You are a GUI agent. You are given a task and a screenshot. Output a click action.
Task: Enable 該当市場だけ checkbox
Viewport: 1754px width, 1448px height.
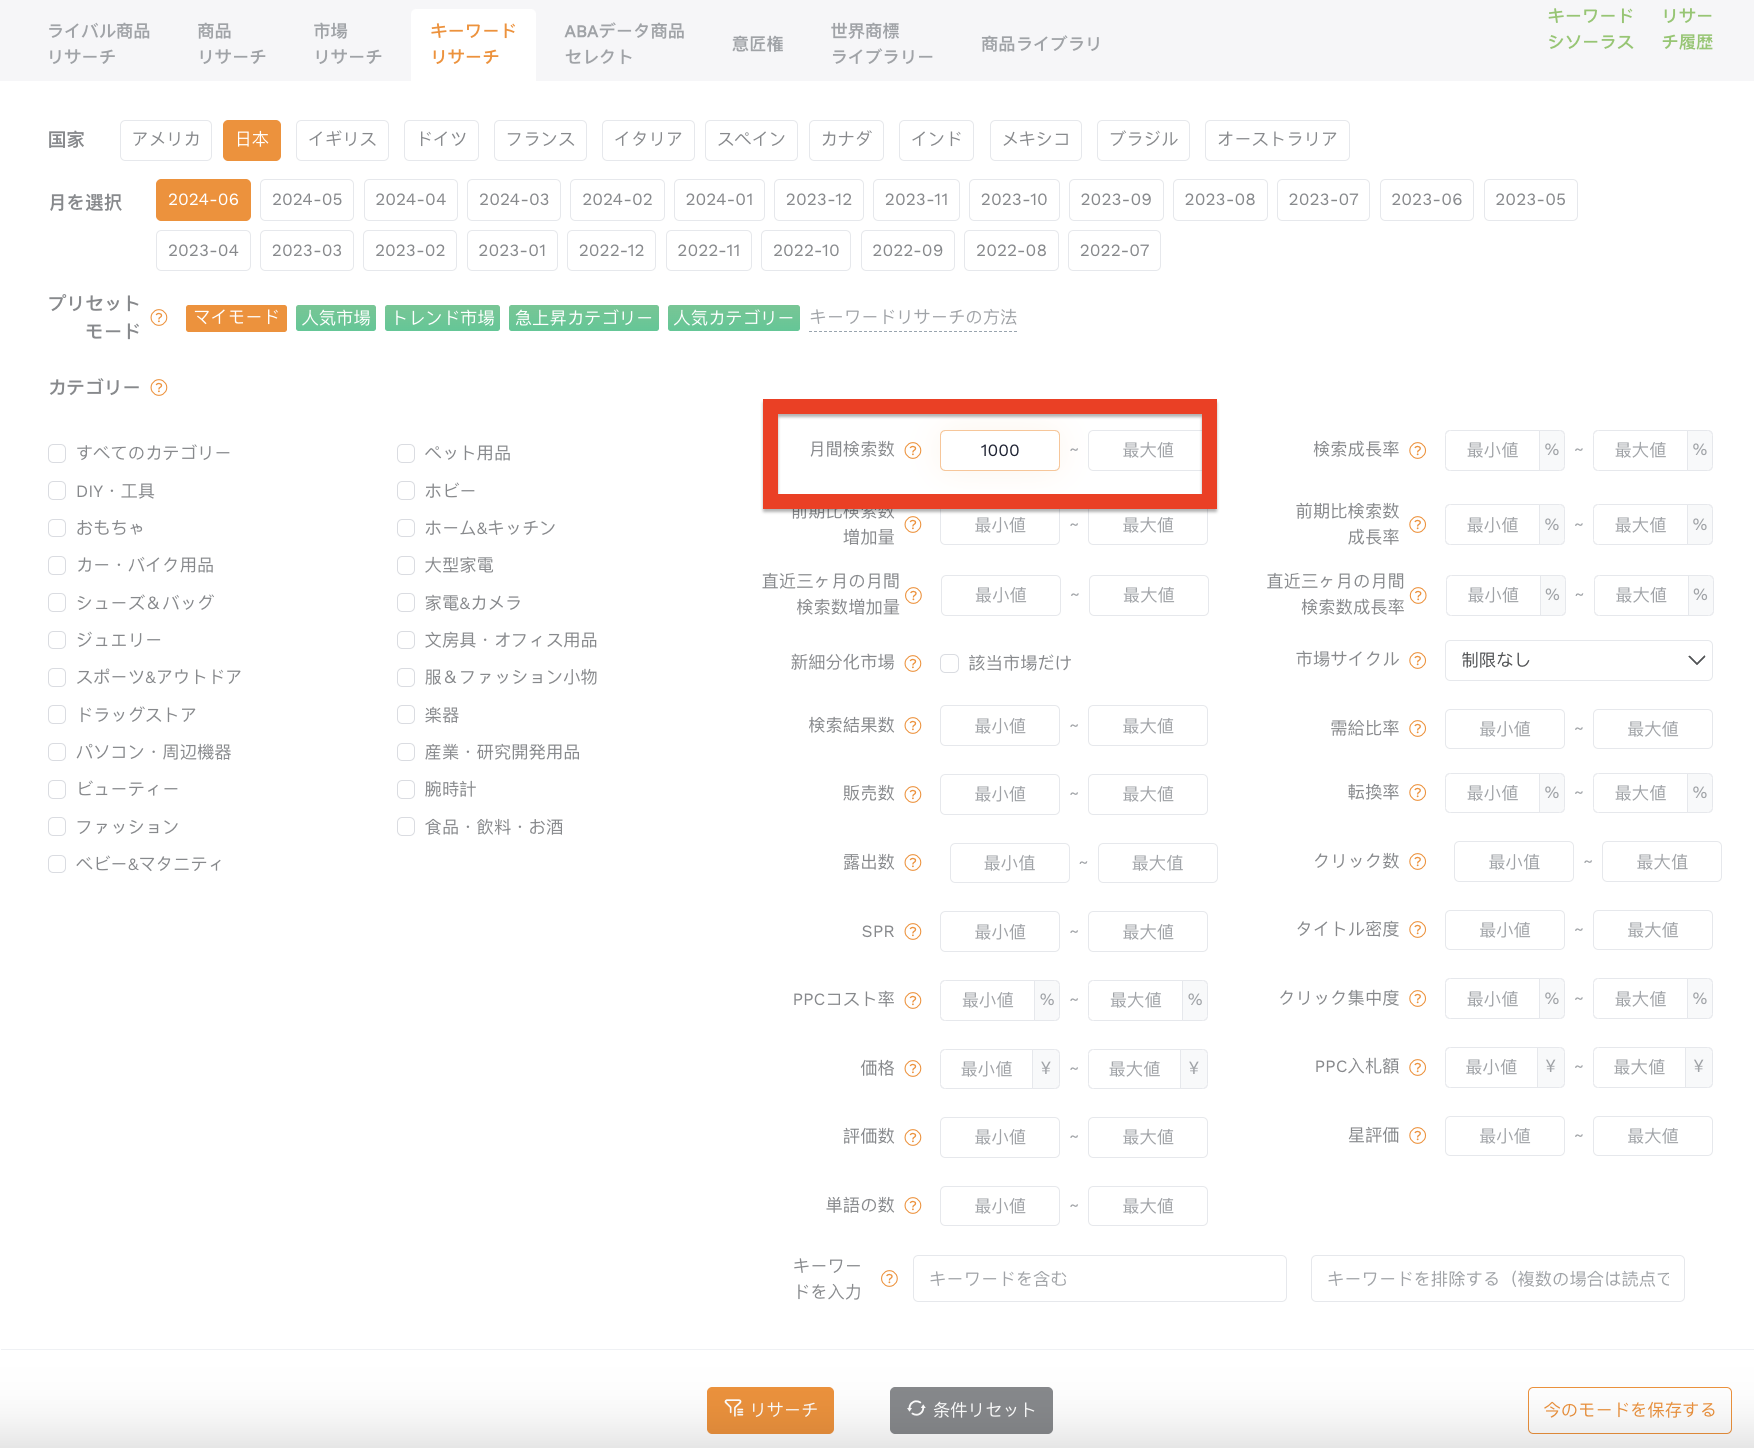coord(950,663)
